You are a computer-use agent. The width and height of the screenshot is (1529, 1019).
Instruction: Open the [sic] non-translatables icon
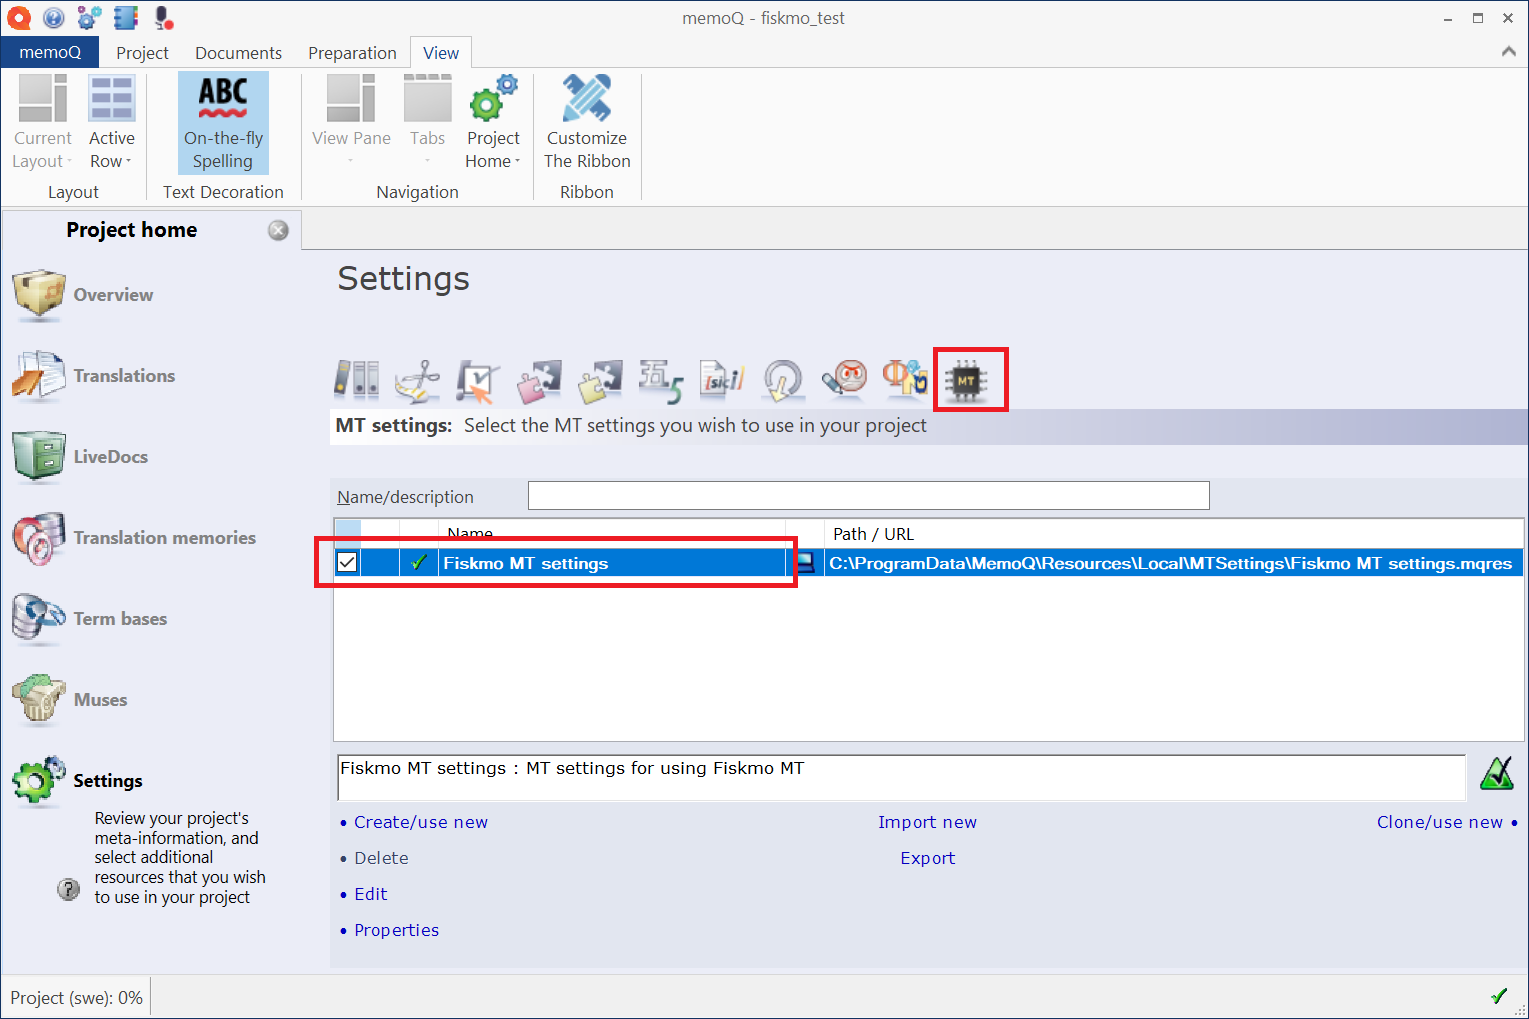click(x=722, y=381)
